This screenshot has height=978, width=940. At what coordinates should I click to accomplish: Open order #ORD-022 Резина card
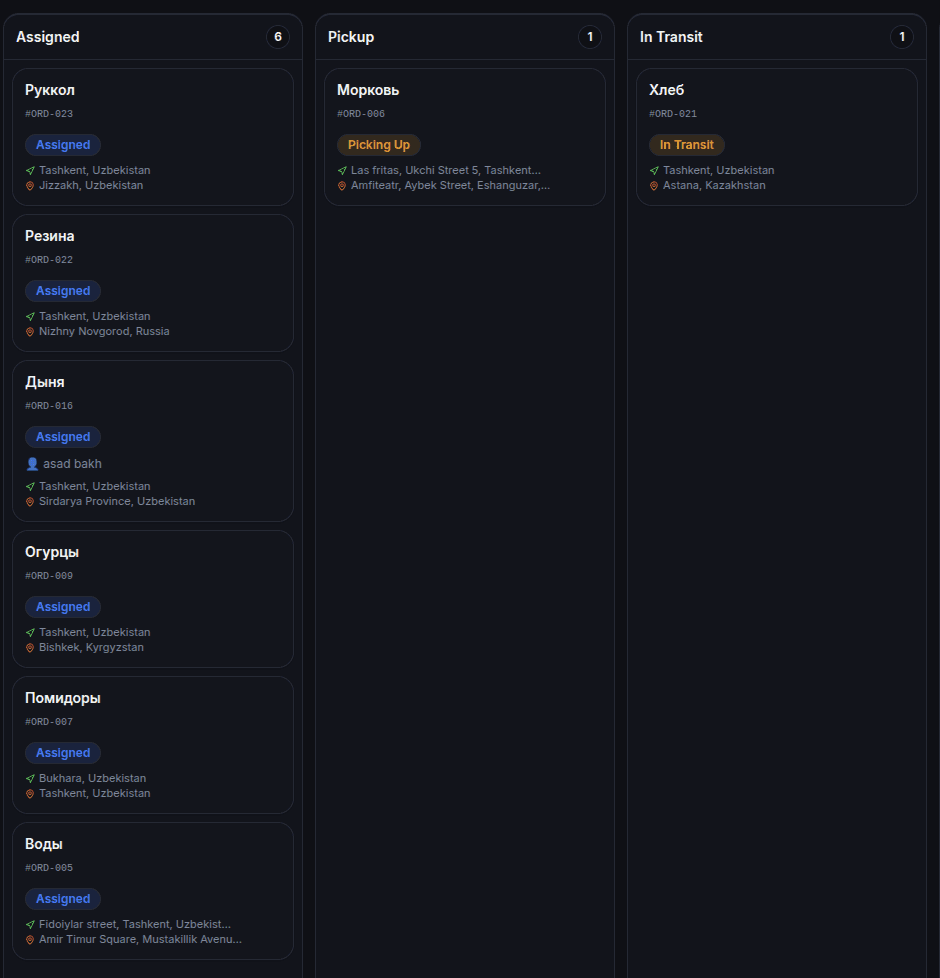tap(153, 283)
